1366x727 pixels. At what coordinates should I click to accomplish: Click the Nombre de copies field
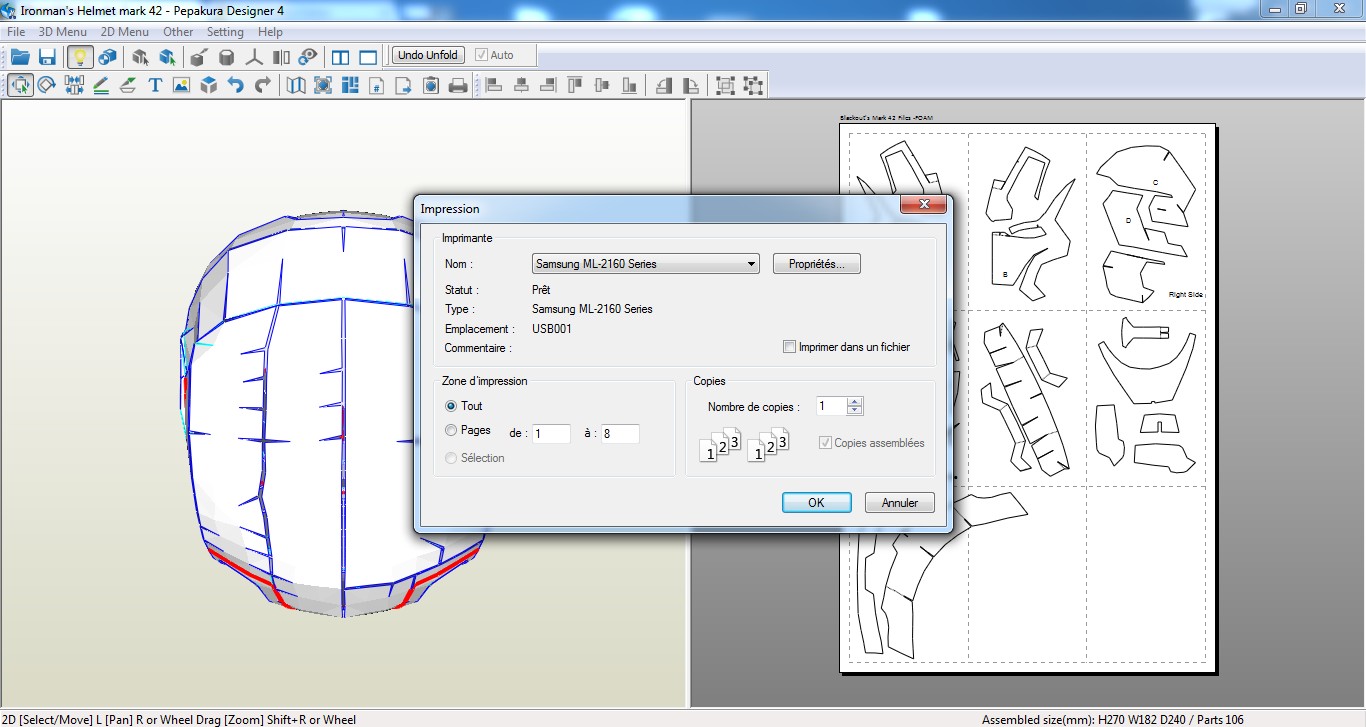point(831,406)
